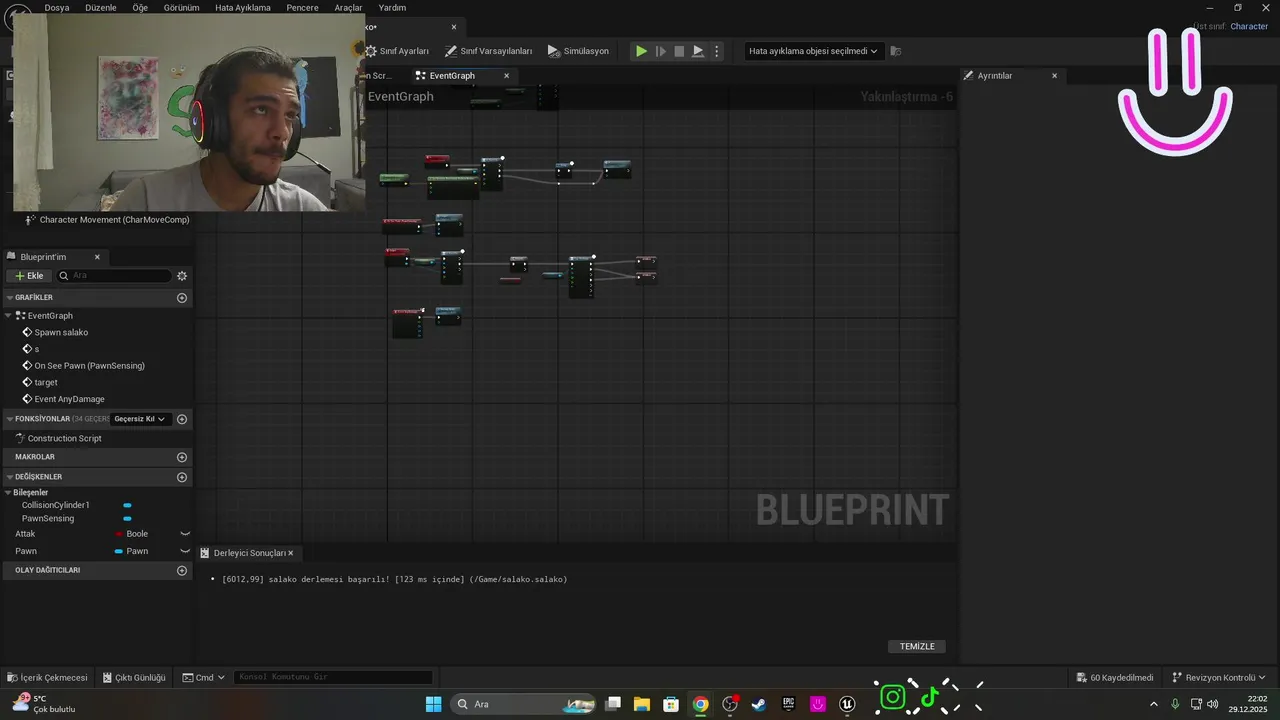The width and height of the screenshot is (1280, 720).
Task: Open Blueprint'im view settings gear
Action: (182, 276)
